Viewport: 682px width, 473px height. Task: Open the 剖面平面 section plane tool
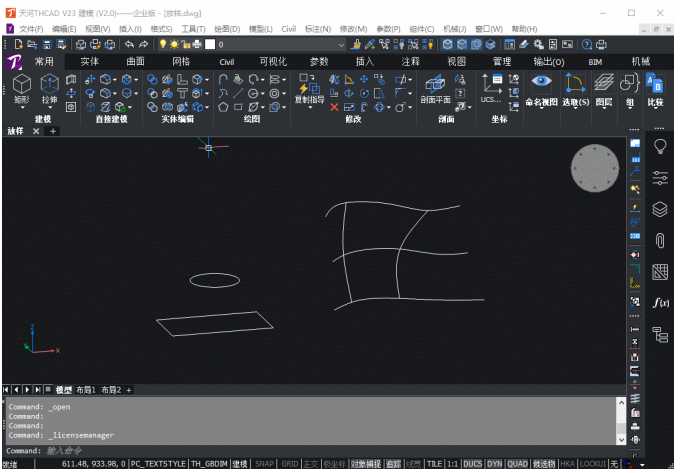(435, 89)
